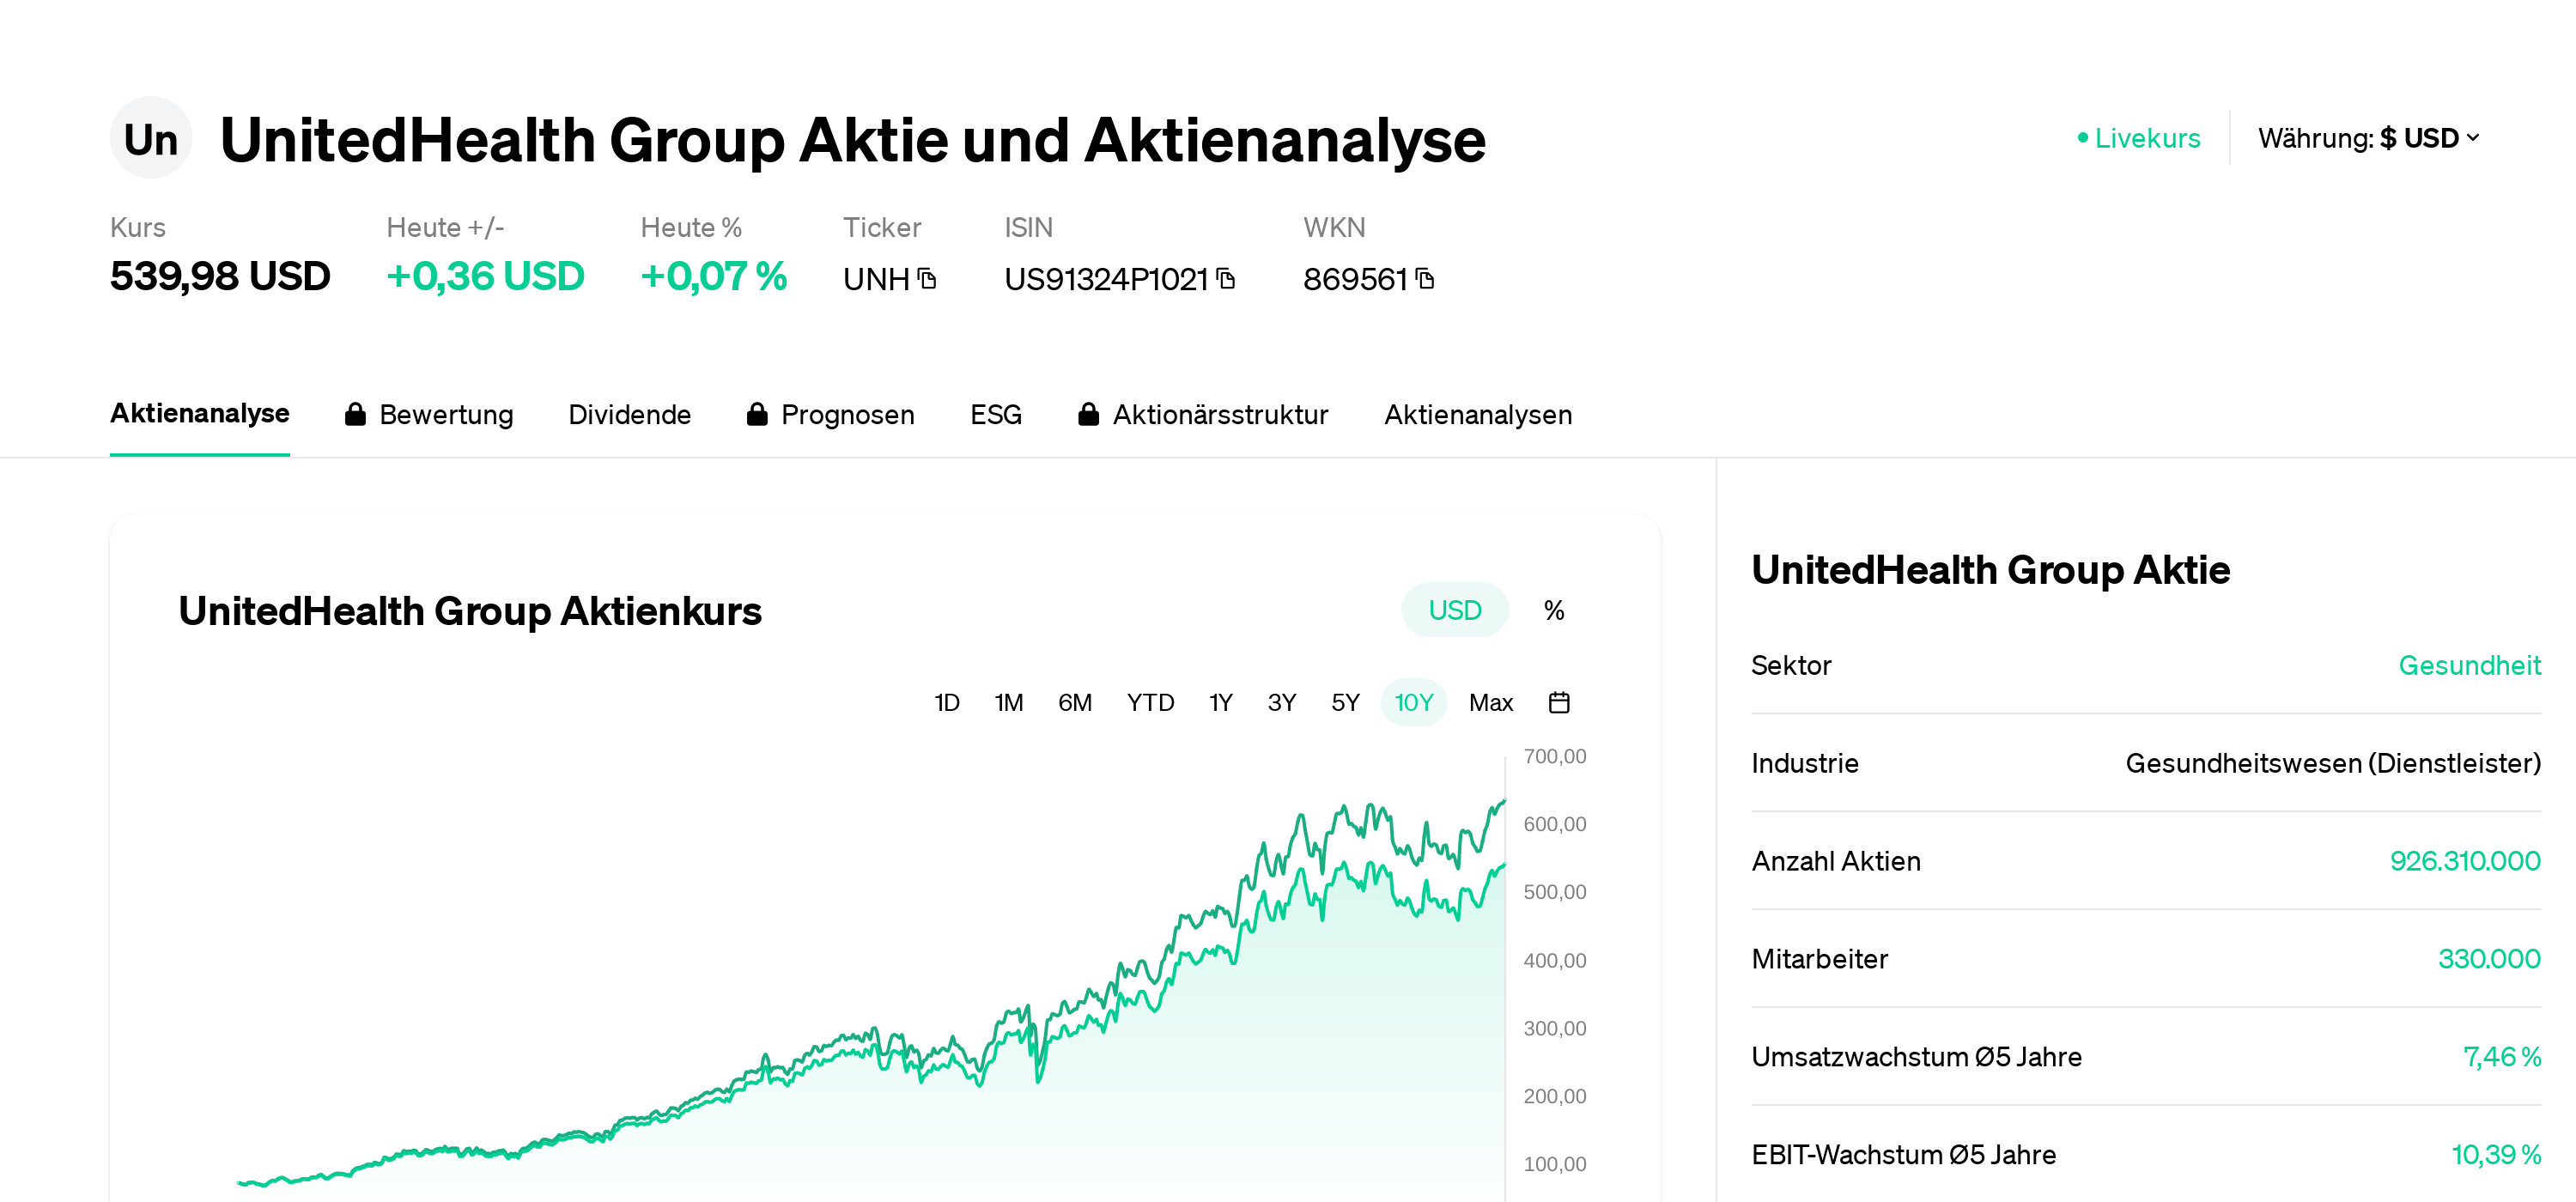Select the Max time range
Viewport: 2576px width, 1202px height.
coord(1490,703)
